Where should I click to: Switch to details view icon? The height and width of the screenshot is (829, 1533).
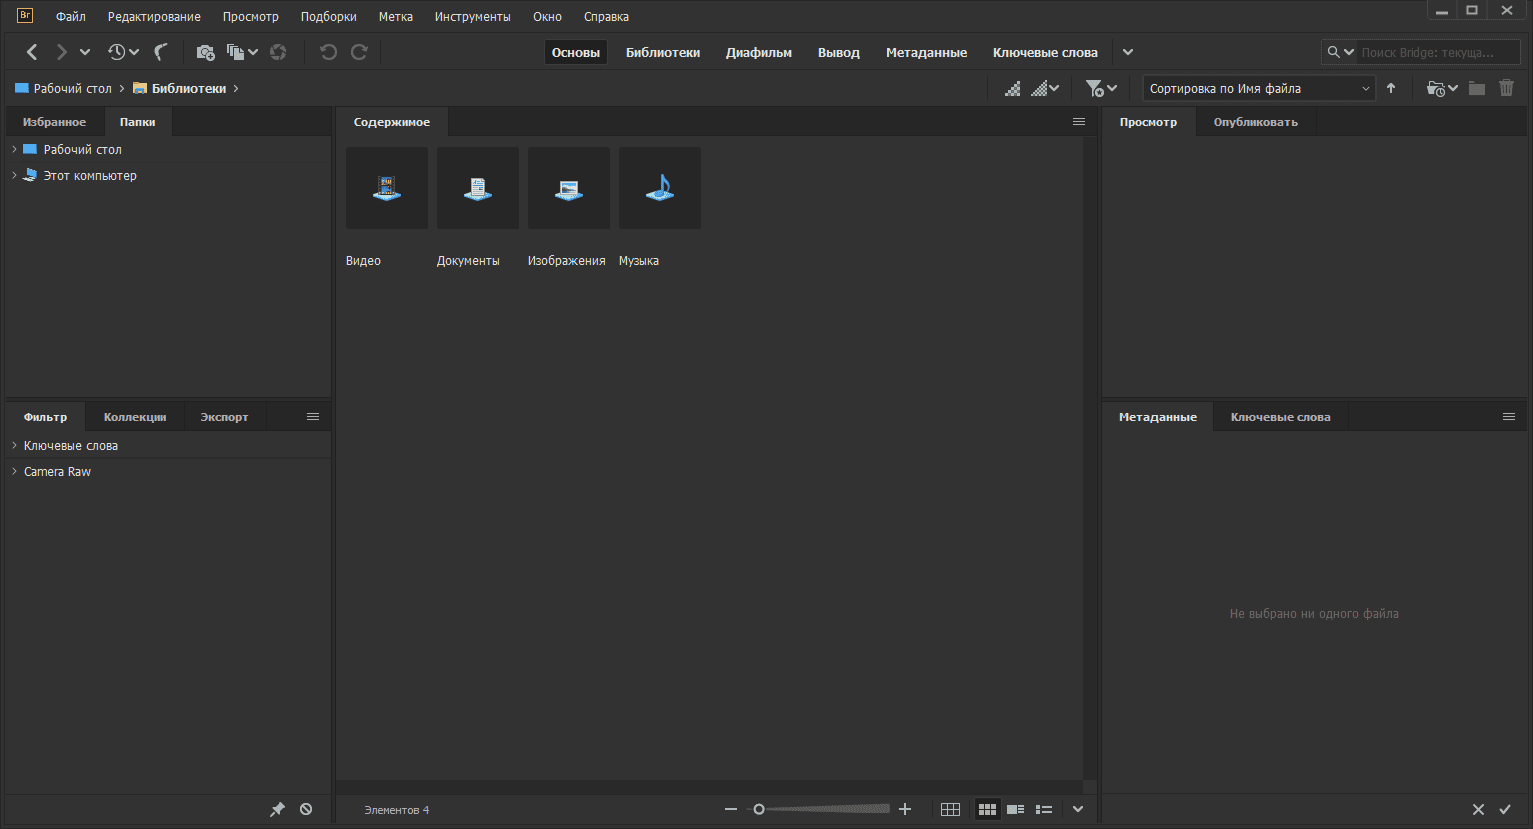(x=1015, y=809)
